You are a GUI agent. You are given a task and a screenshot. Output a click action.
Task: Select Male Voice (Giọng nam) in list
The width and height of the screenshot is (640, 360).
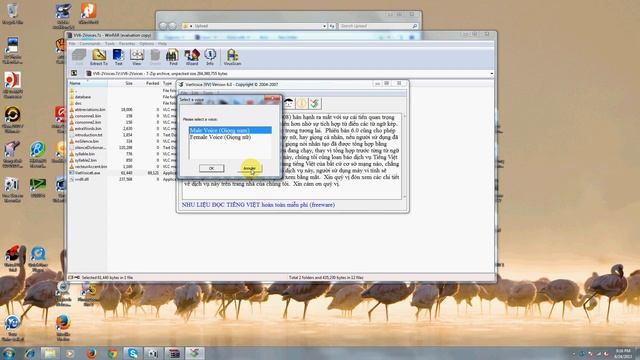230,130
